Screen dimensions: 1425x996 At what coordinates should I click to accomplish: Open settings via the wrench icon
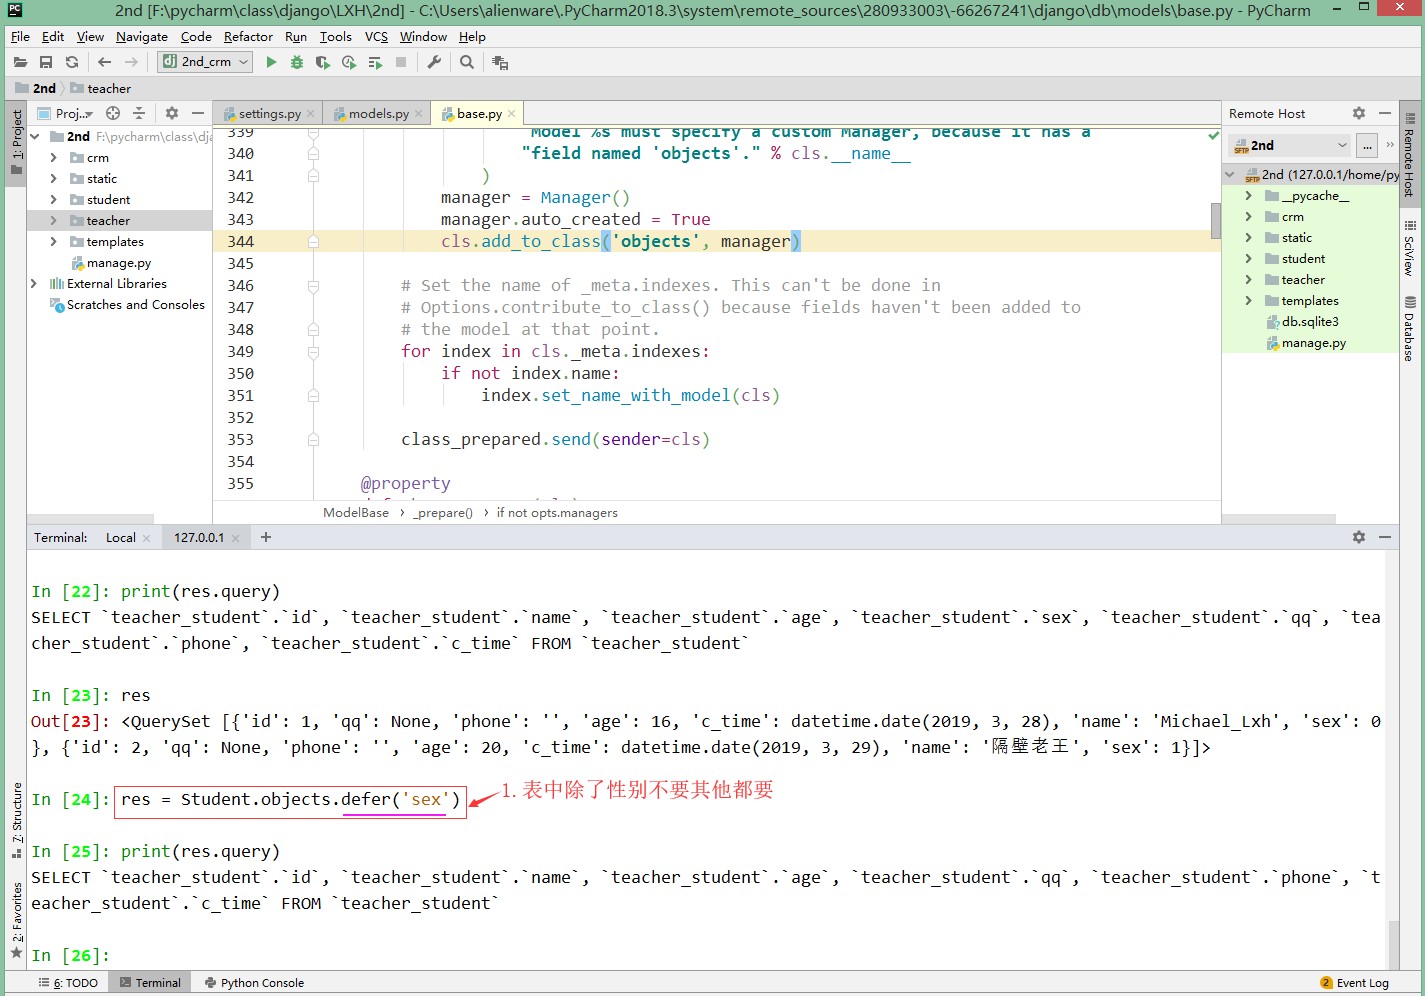(434, 62)
